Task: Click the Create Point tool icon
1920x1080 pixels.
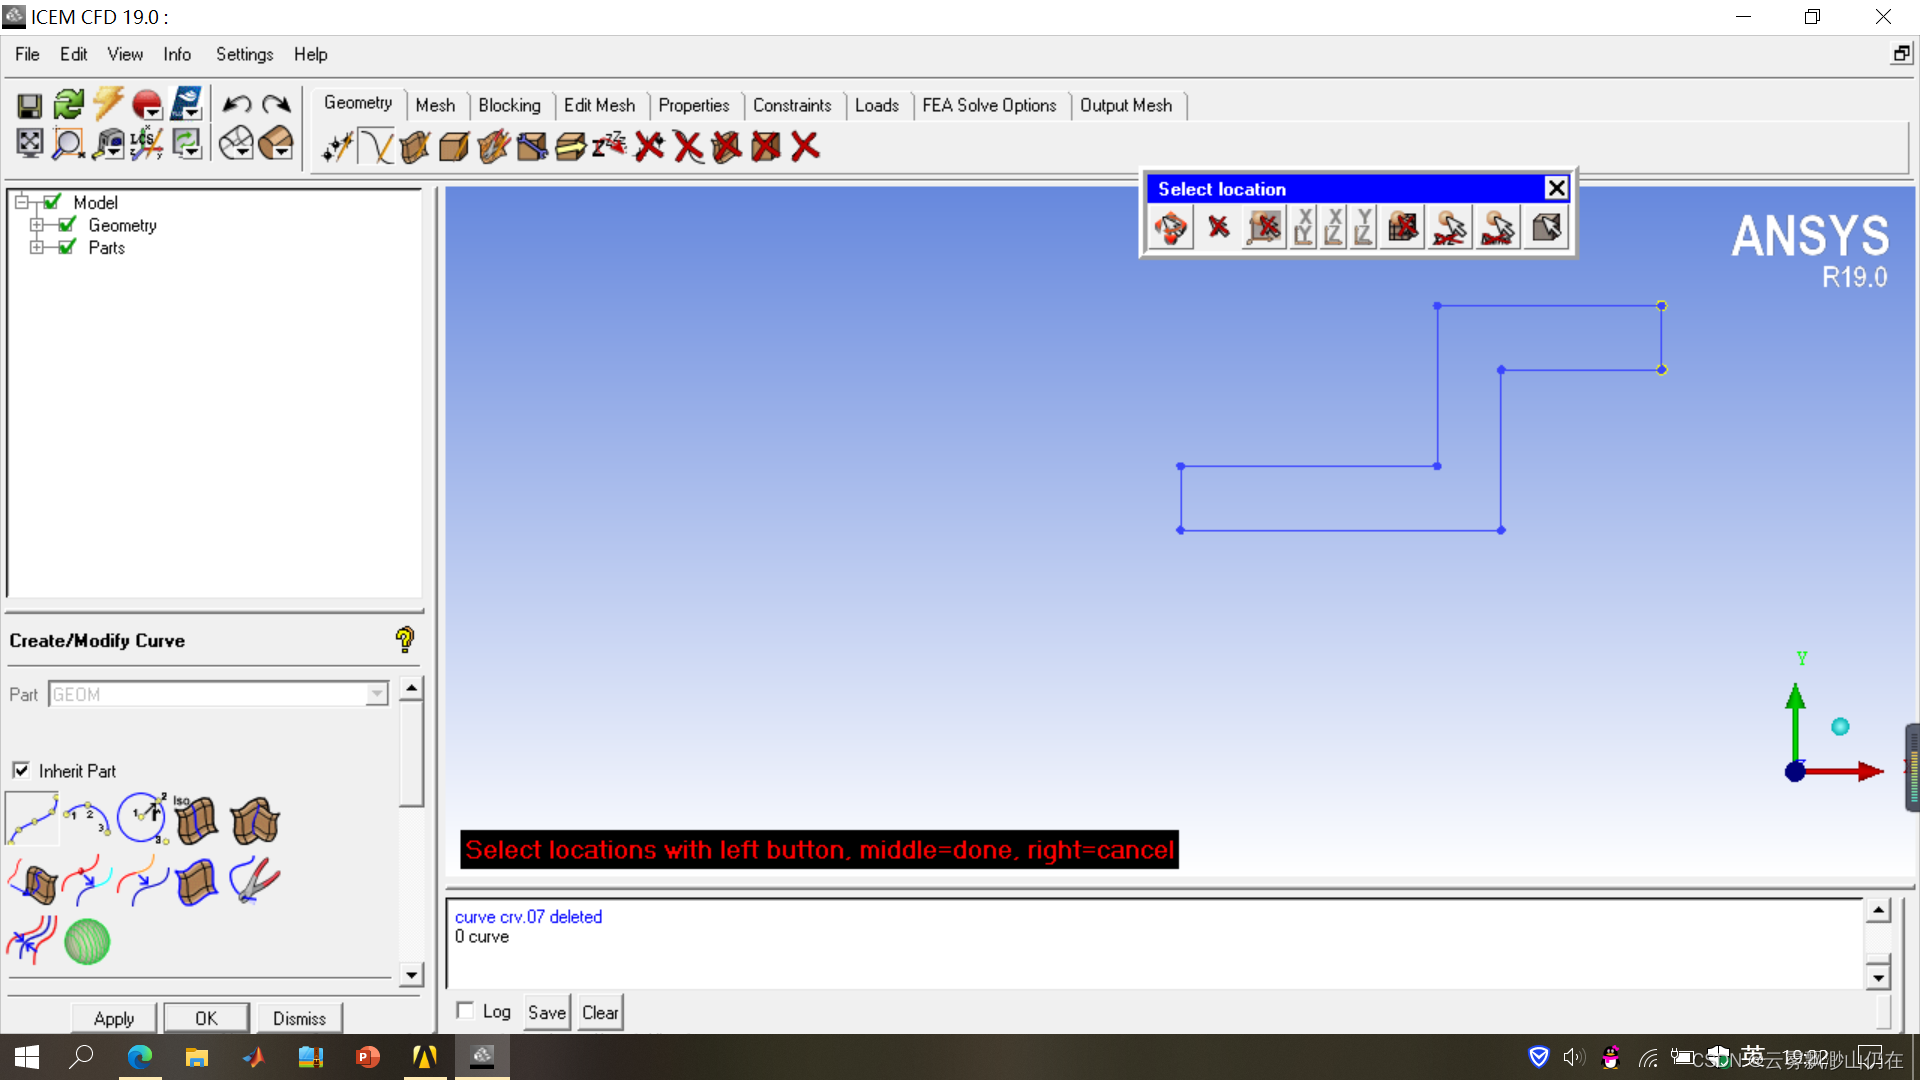Action: 337,147
